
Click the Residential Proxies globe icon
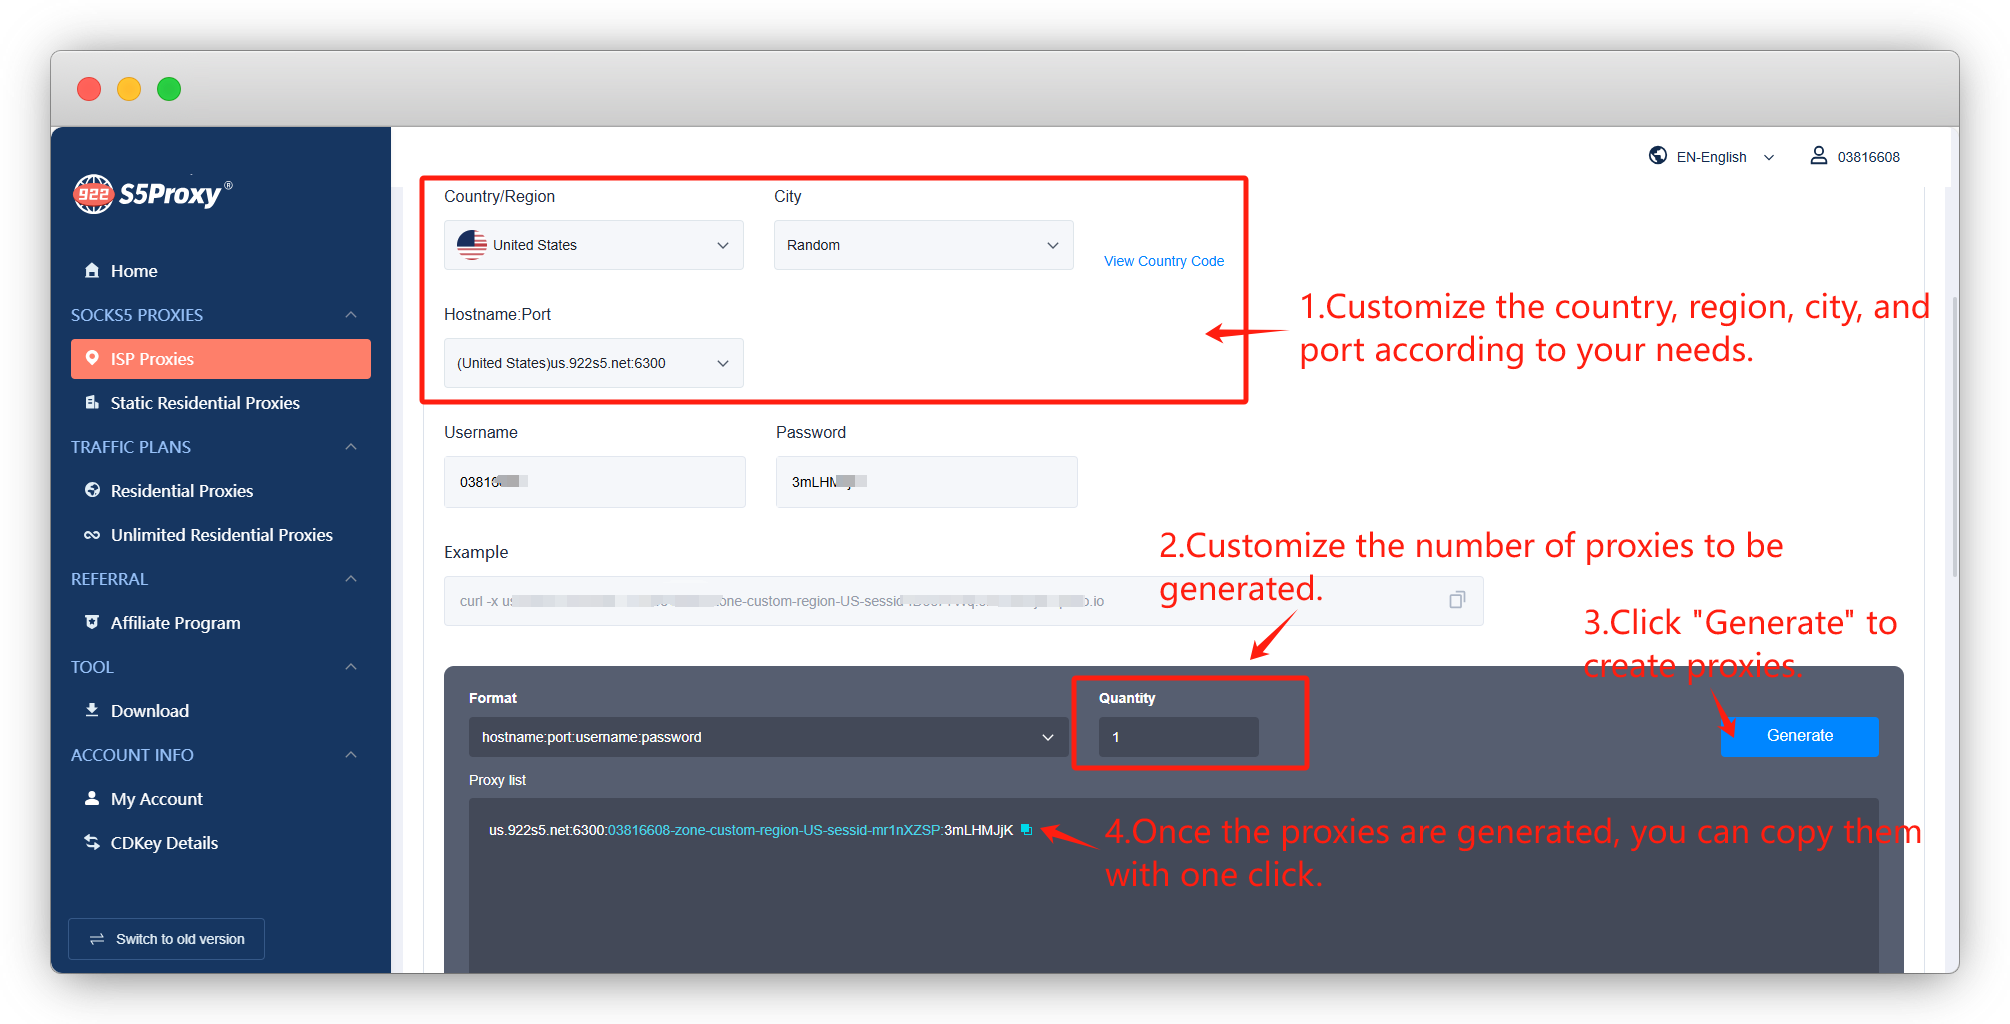pyautogui.click(x=93, y=490)
